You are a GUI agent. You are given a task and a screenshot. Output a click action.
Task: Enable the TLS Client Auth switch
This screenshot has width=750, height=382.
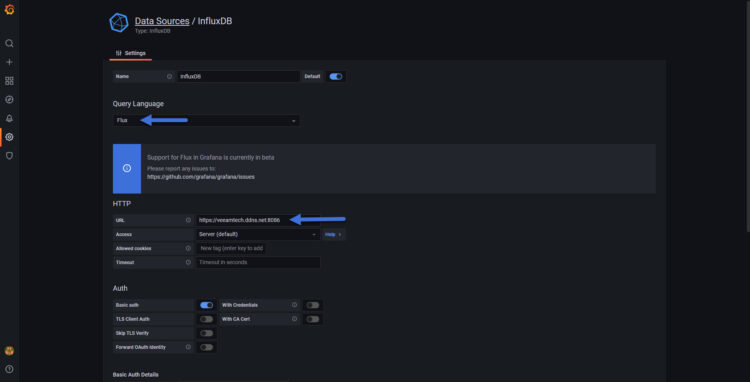coord(207,319)
